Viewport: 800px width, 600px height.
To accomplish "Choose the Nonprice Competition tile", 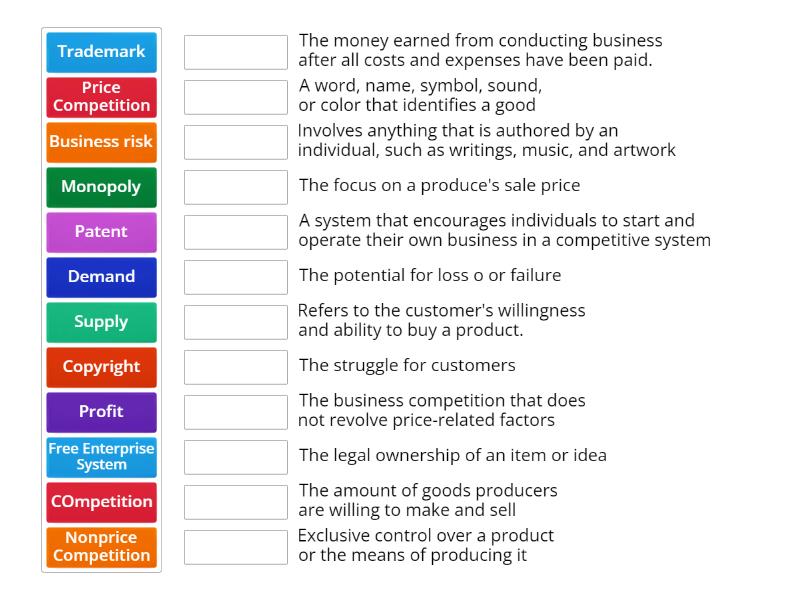I will click(101, 547).
